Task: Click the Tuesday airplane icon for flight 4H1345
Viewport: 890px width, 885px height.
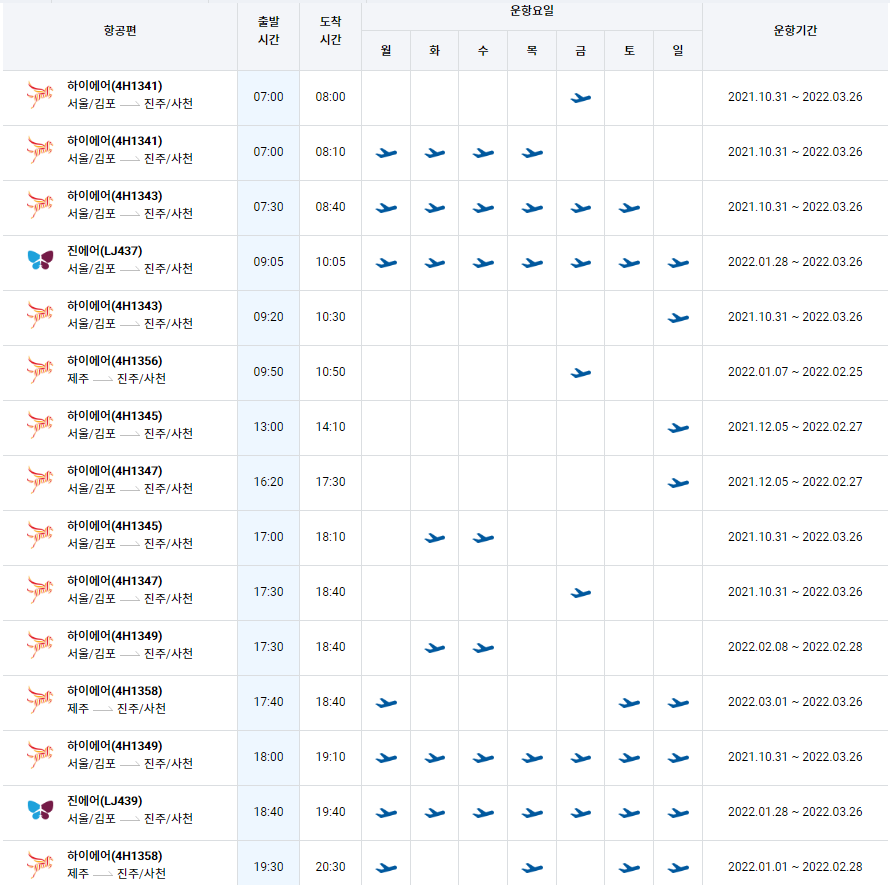Action: coord(434,537)
